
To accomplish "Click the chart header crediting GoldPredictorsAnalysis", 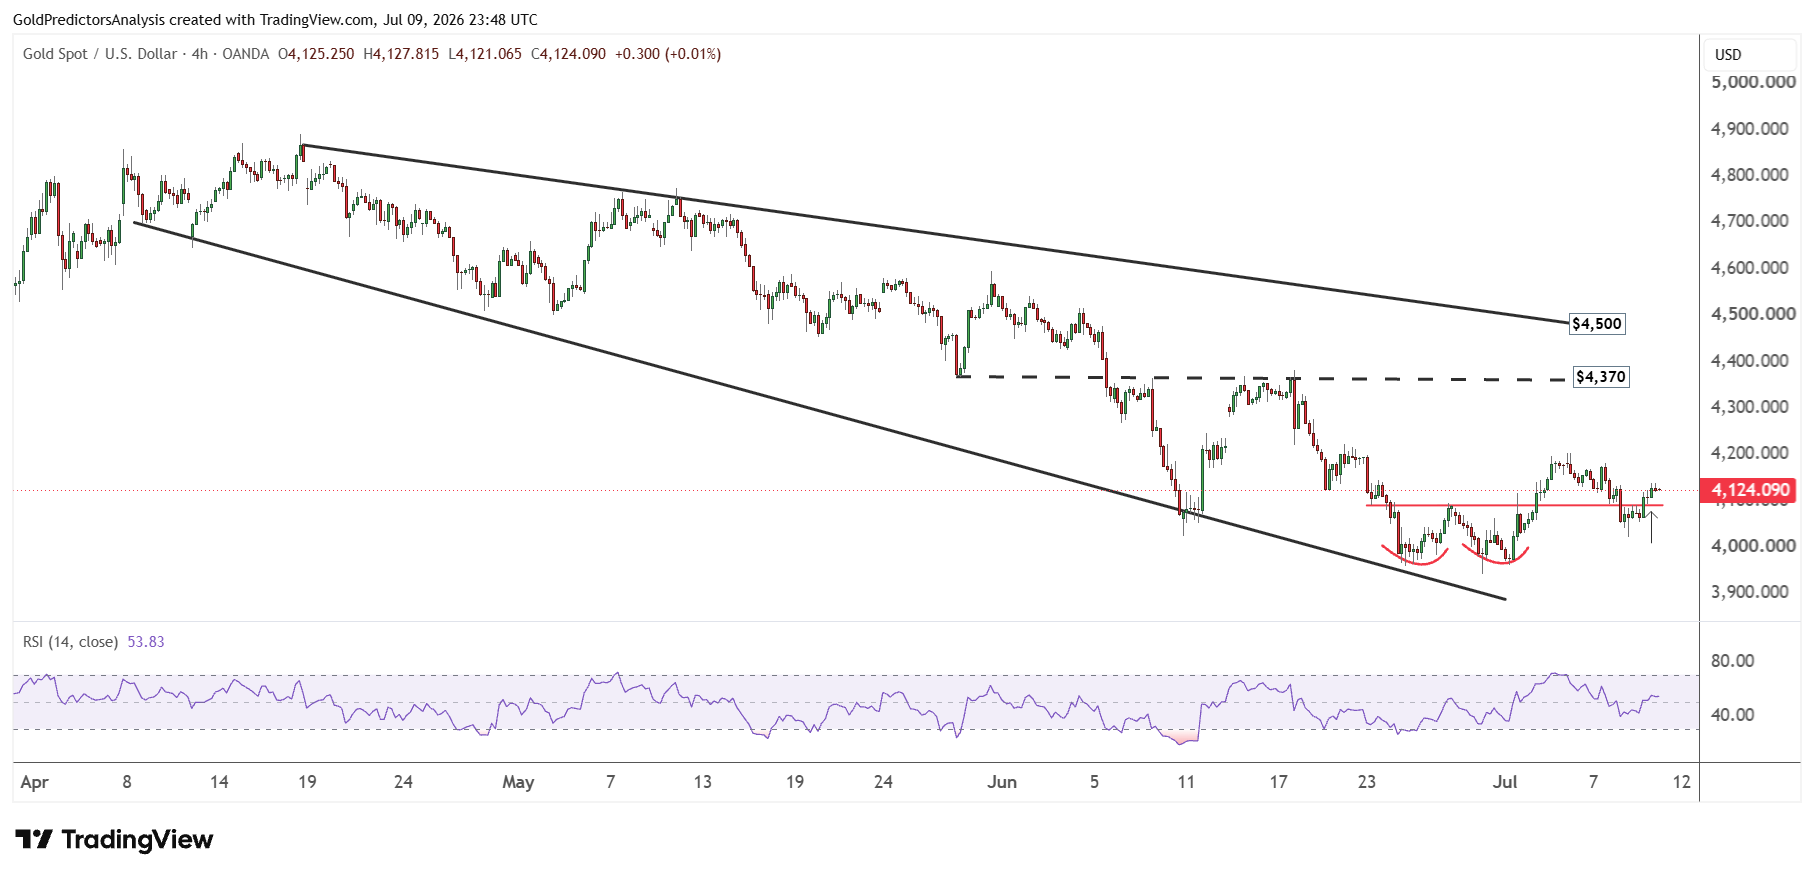I will tap(275, 20).
